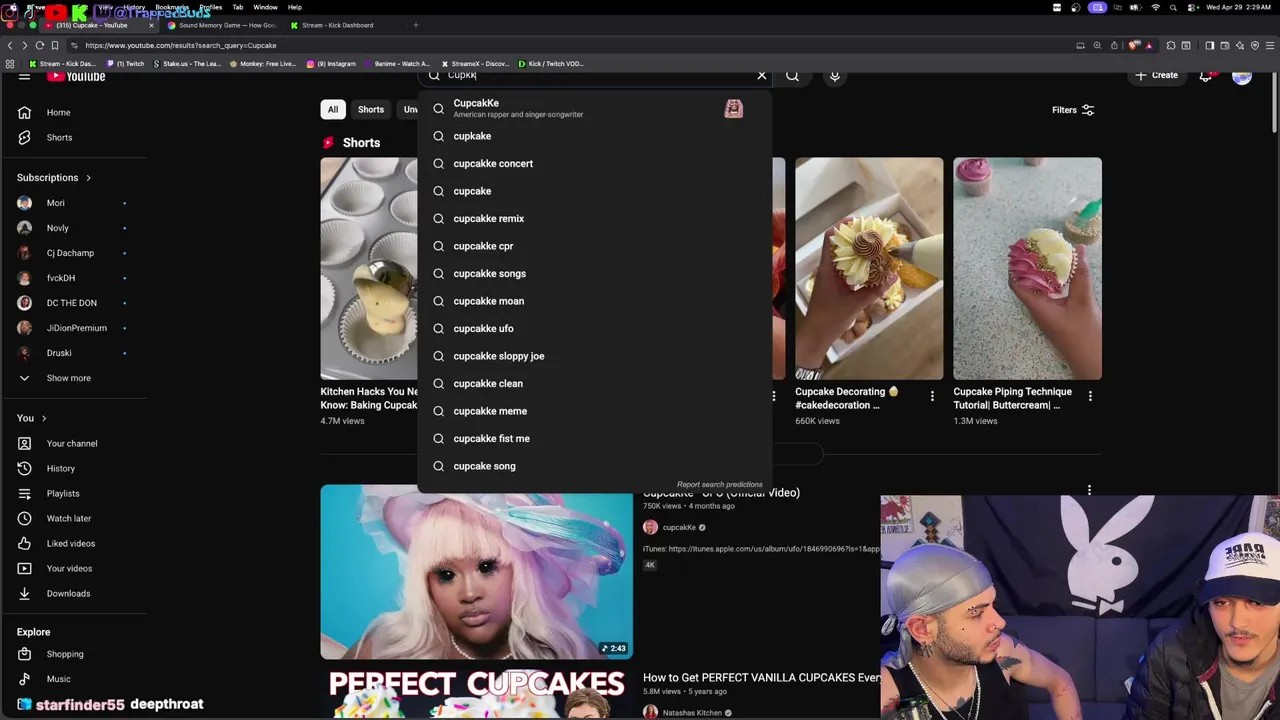Click the address bar URL

(180, 45)
